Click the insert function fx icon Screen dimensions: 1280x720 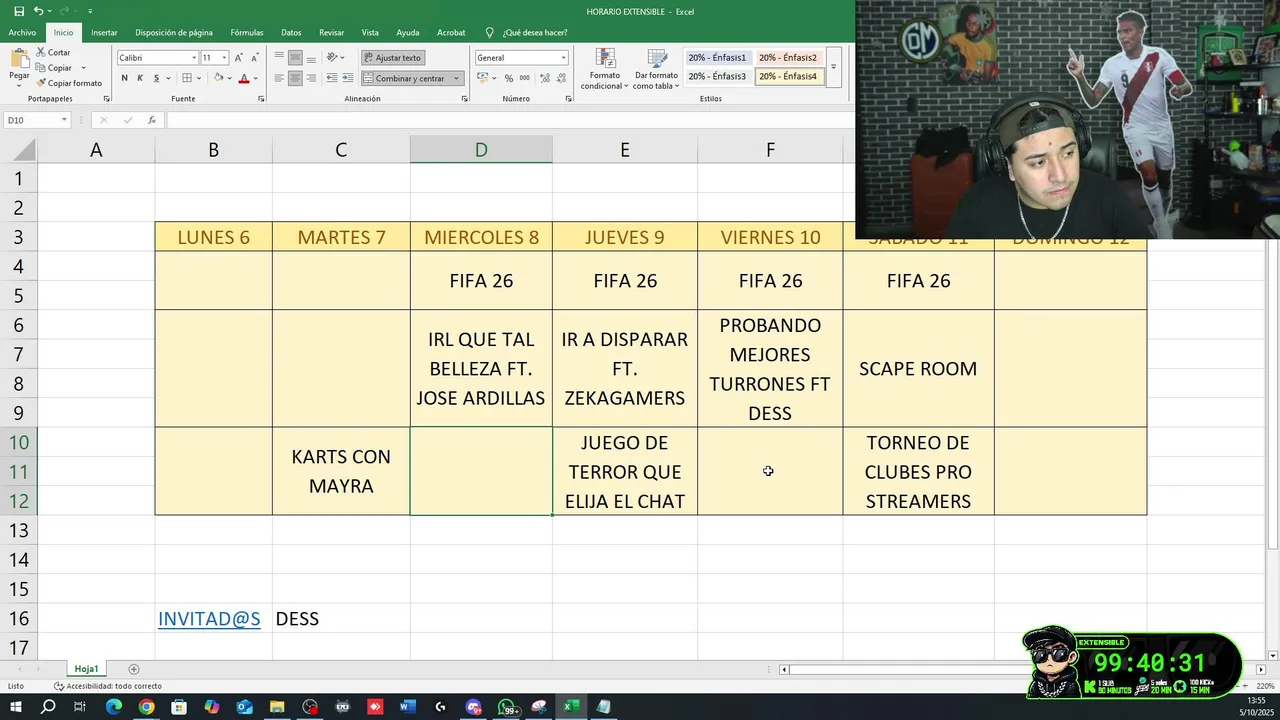(x=152, y=120)
